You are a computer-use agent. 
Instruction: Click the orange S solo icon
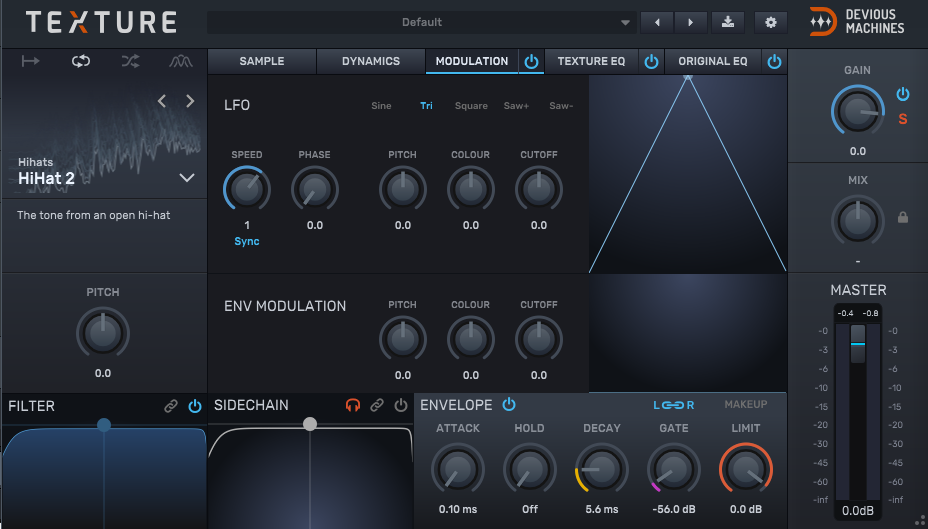pos(903,119)
